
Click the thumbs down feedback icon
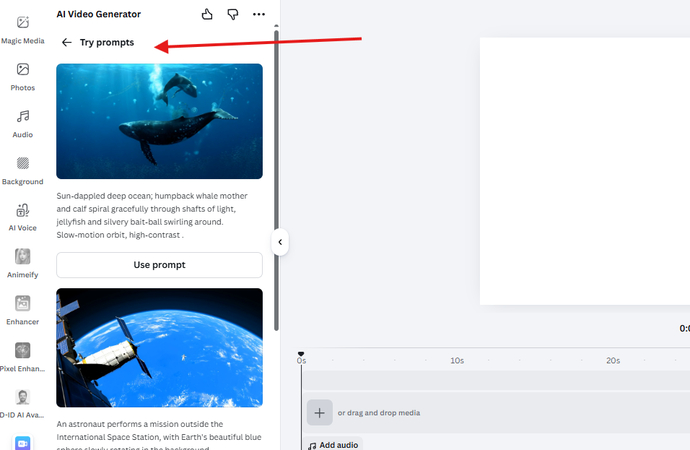coord(233,14)
